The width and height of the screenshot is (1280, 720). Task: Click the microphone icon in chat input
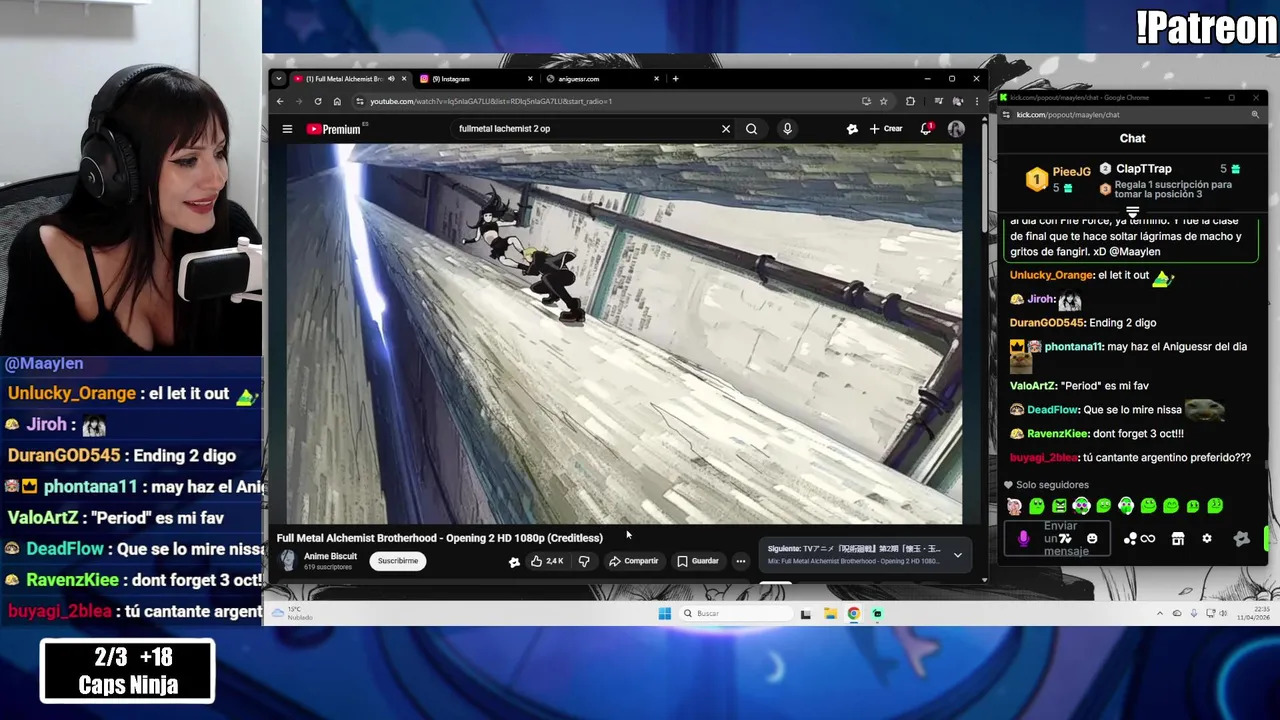(x=1023, y=538)
